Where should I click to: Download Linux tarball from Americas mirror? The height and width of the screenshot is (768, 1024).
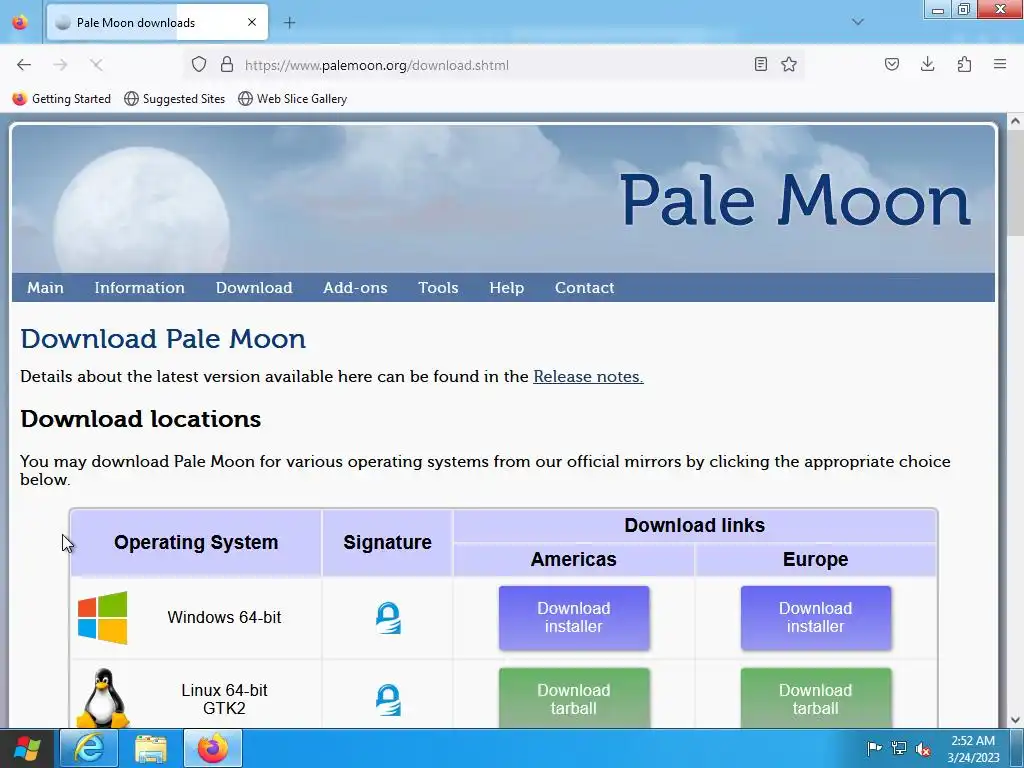(574, 697)
